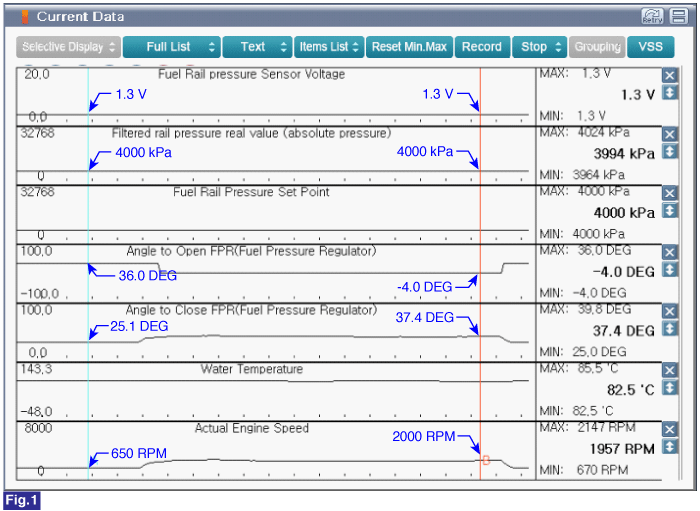The image size is (700, 511).
Task: Close the Filtered rail pressure real value graph
Action: pos(669,134)
